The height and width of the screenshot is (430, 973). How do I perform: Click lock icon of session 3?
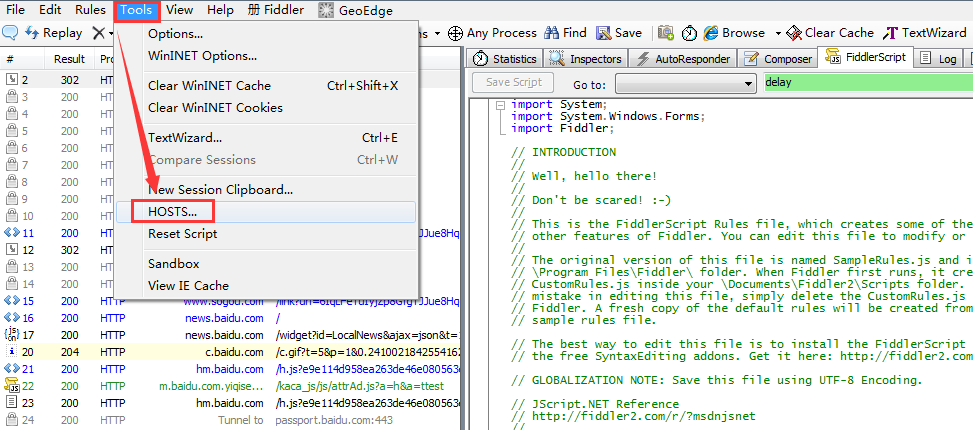11,96
